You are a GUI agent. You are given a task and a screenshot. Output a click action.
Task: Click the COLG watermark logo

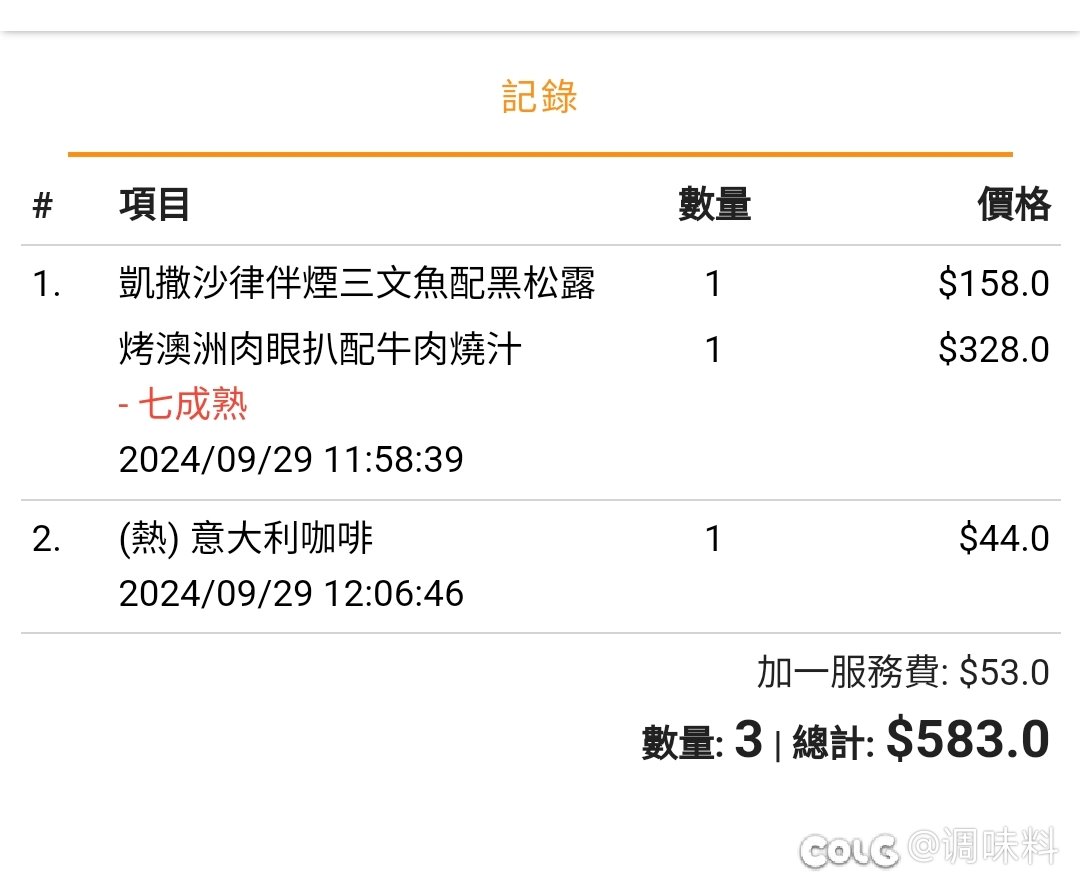[x=849, y=850]
